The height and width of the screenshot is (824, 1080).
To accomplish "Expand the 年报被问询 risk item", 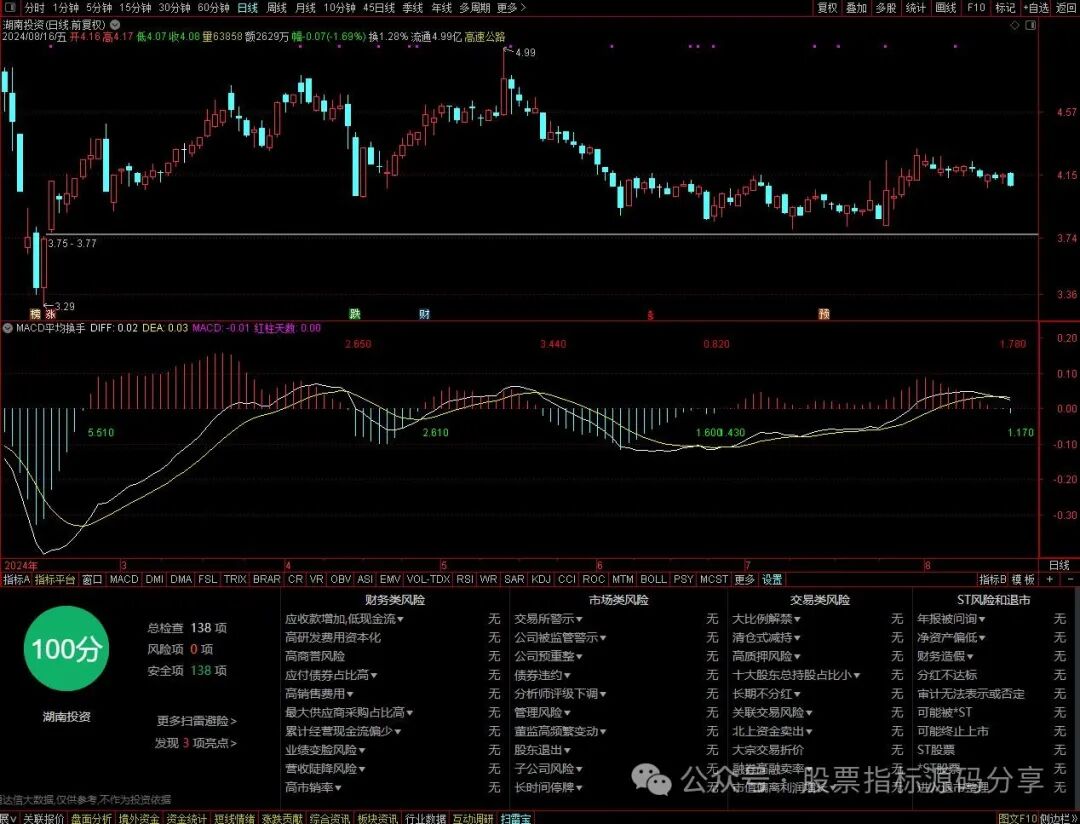I will pos(951,619).
